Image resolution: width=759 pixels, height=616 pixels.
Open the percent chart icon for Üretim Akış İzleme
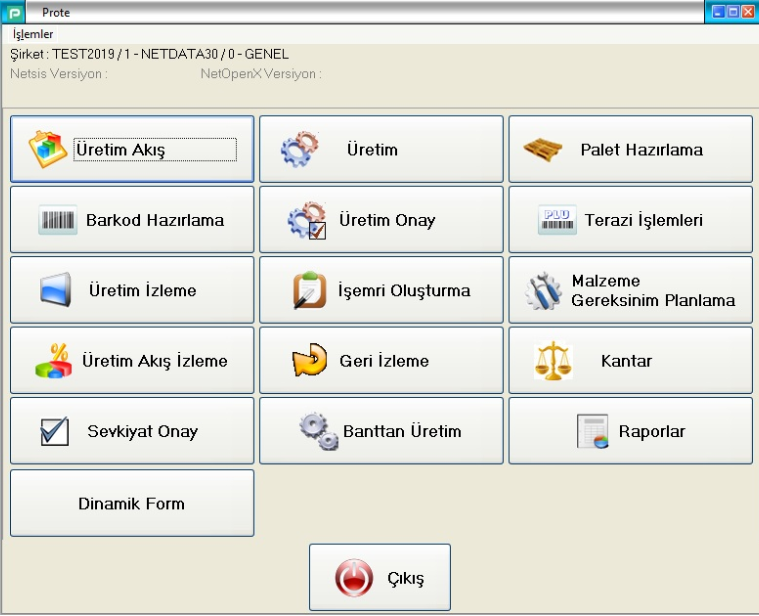pyautogui.click(x=53, y=361)
